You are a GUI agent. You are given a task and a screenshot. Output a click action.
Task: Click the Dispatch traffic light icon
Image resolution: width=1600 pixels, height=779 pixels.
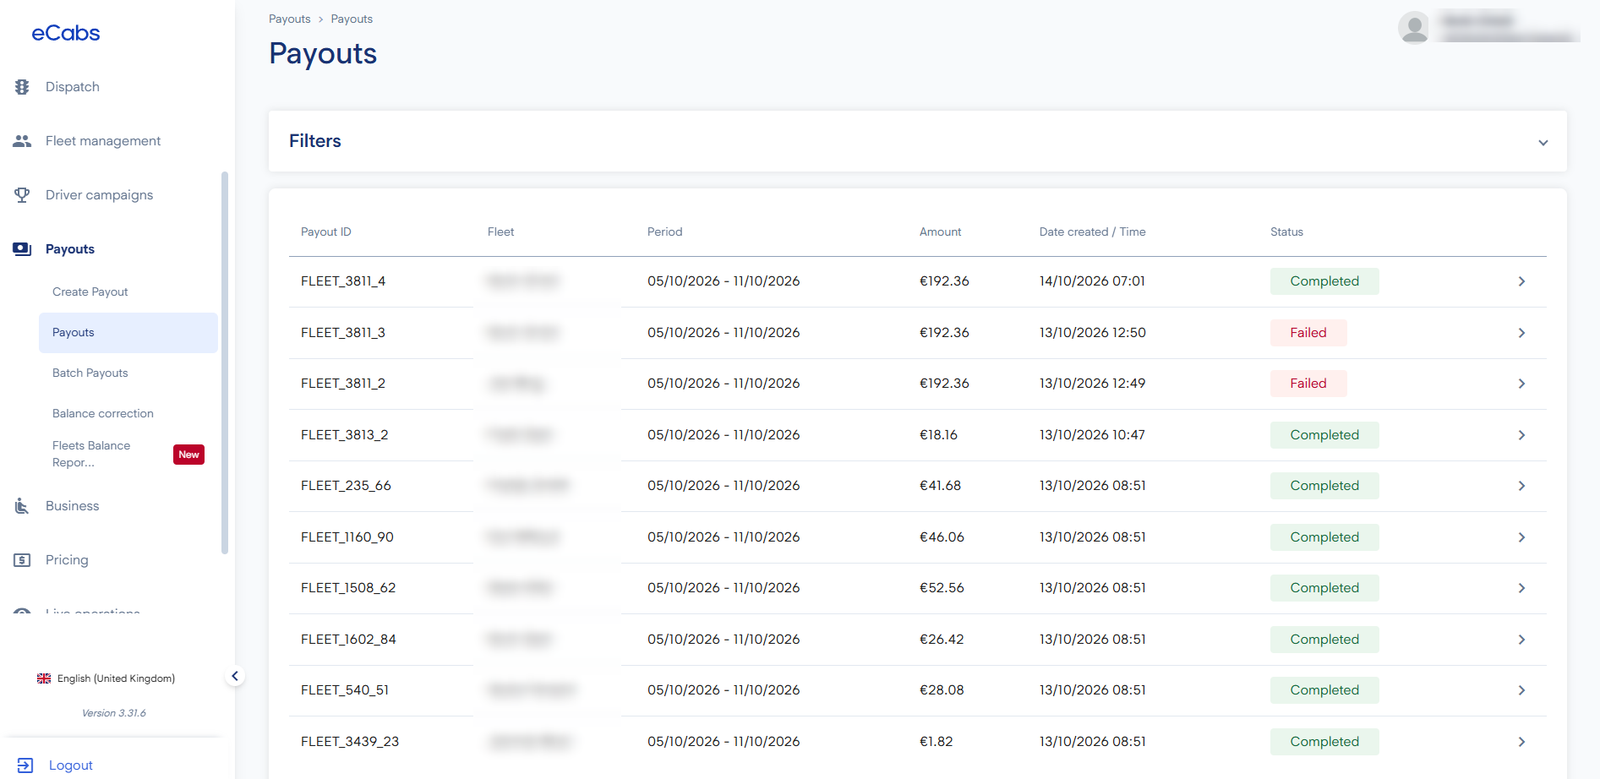click(22, 87)
